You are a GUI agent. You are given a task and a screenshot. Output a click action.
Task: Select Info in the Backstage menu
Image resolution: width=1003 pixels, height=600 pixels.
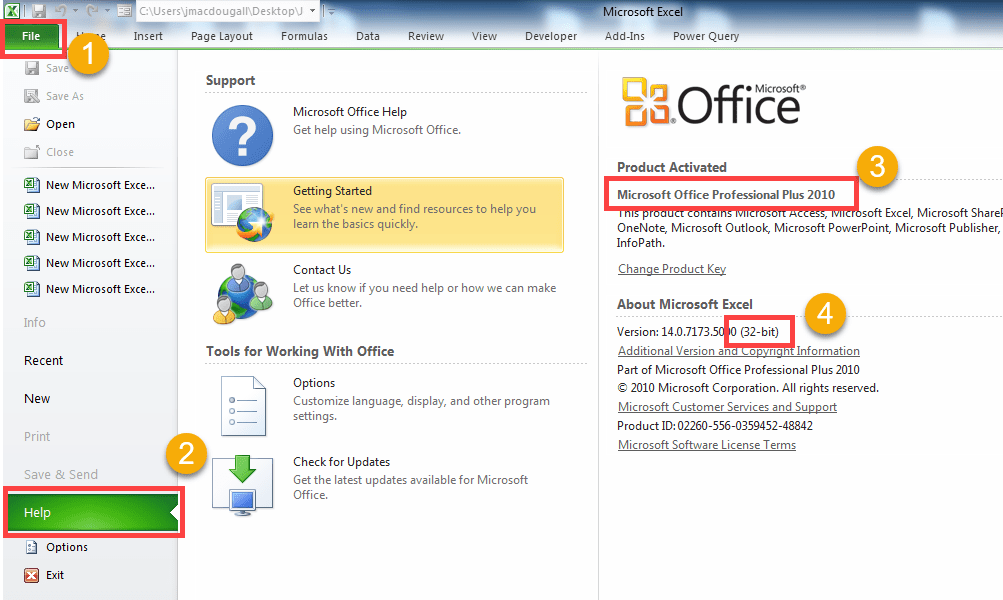click(x=35, y=322)
